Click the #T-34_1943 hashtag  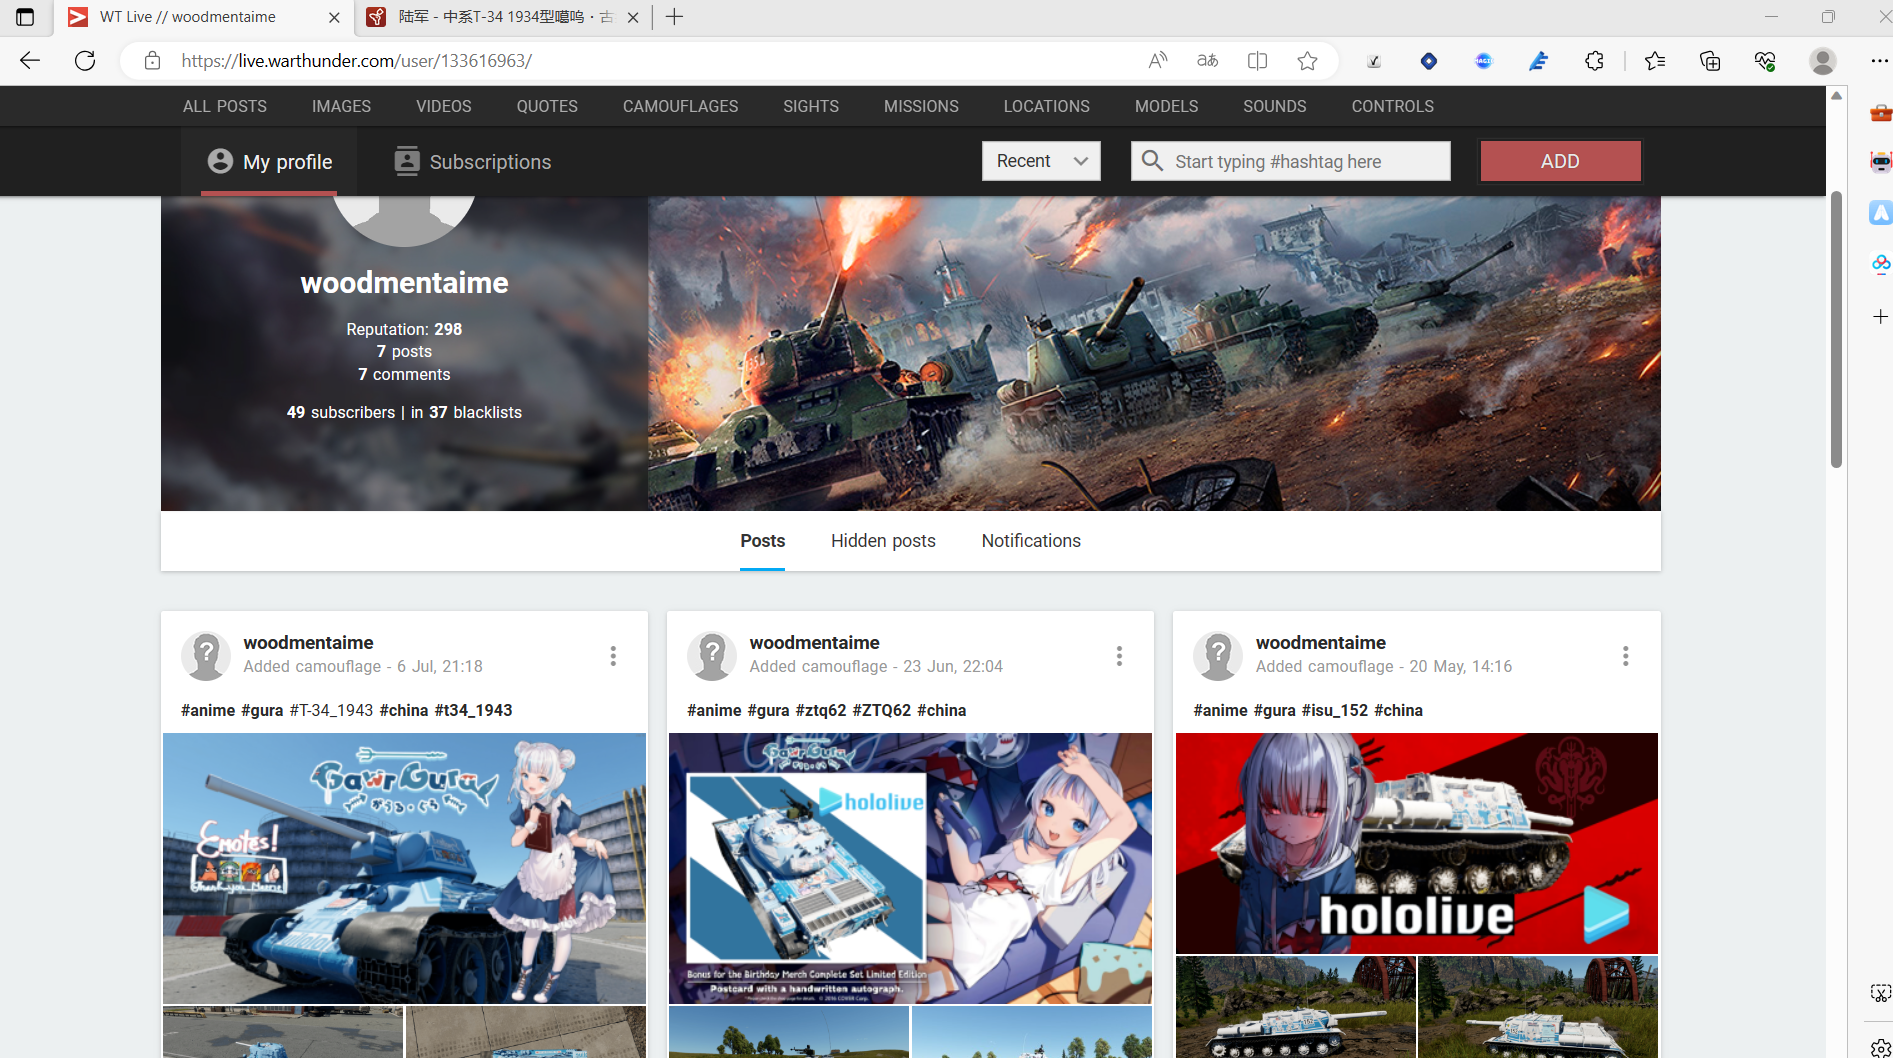tap(331, 710)
